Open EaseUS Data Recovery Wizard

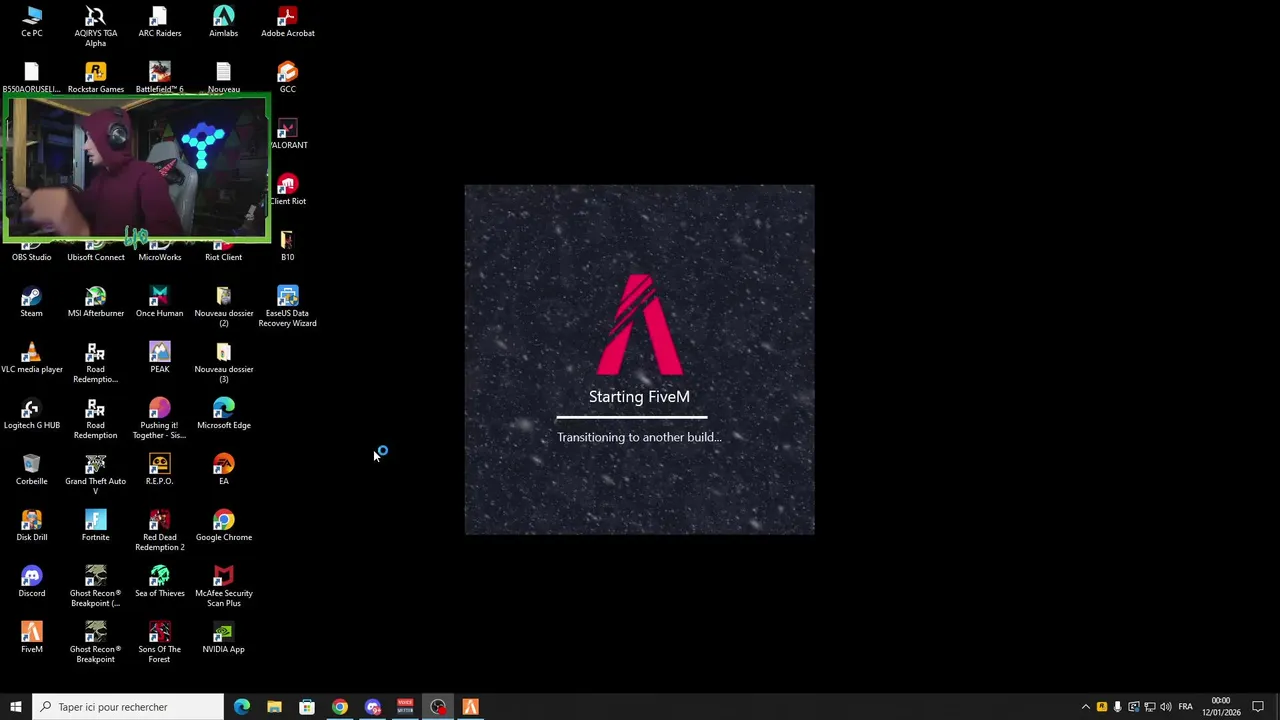pyautogui.click(x=288, y=307)
